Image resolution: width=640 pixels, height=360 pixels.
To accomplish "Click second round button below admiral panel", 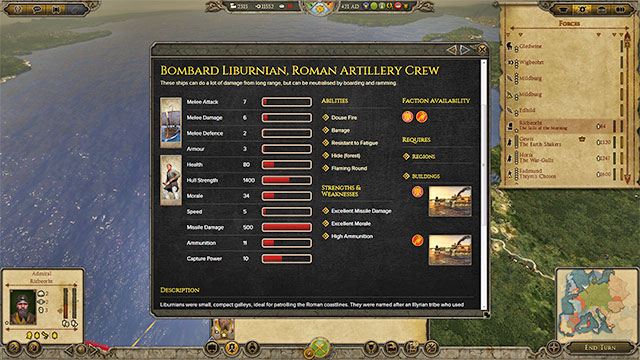I will (34, 348).
